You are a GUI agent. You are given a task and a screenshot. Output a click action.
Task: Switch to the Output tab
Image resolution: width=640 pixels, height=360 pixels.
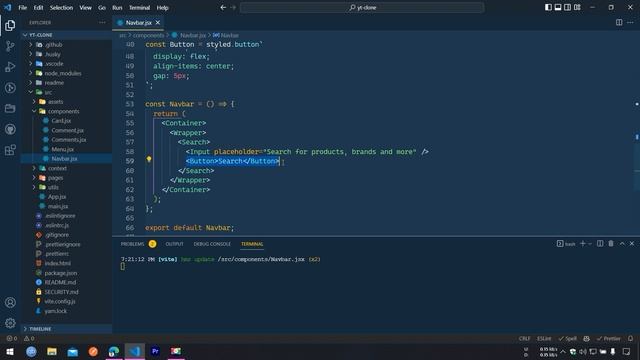pyautogui.click(x=174, y=244)
